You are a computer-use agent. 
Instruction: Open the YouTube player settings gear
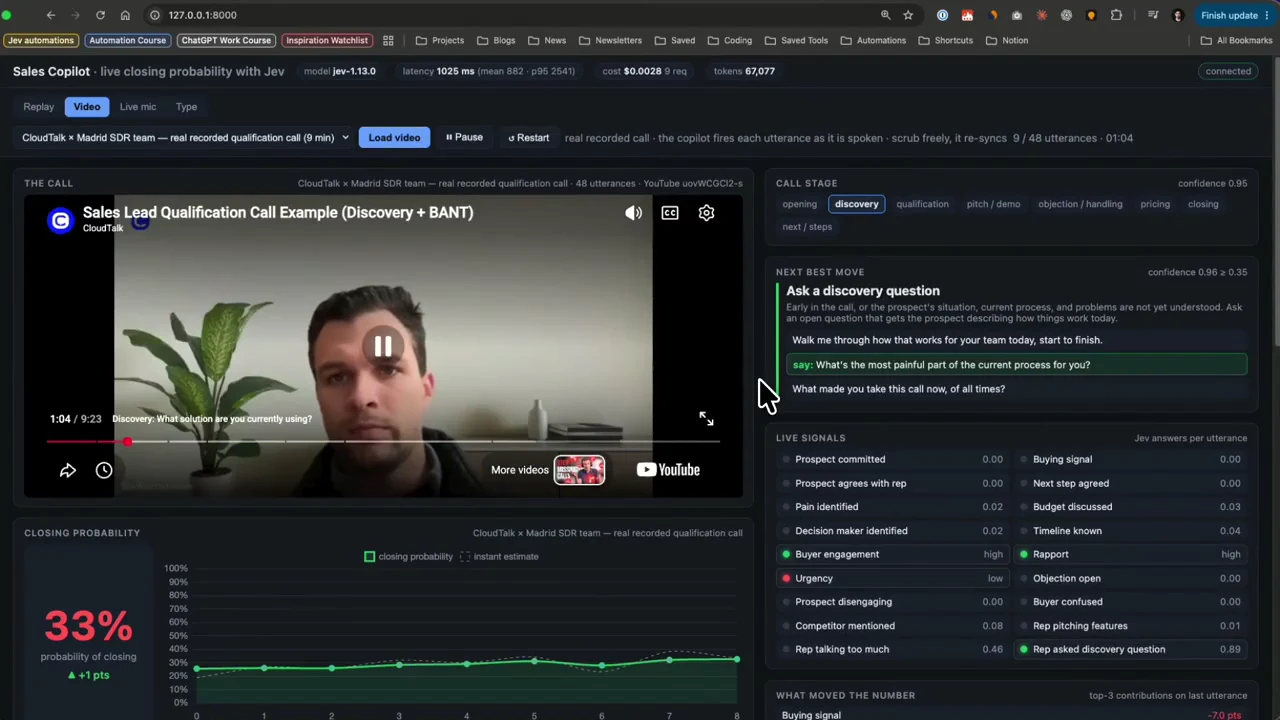(x=706, y=213)
